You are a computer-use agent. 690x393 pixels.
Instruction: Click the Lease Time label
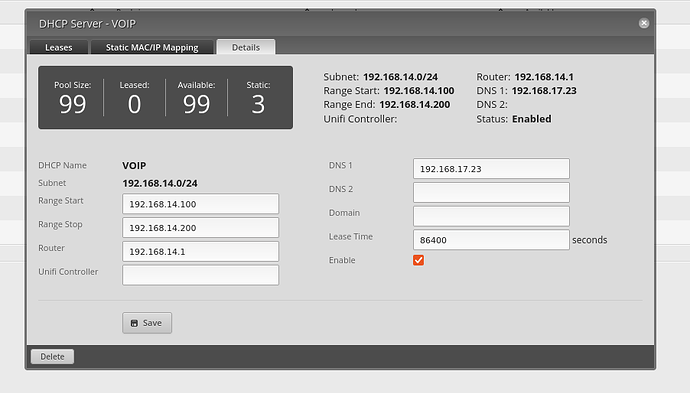351,236
